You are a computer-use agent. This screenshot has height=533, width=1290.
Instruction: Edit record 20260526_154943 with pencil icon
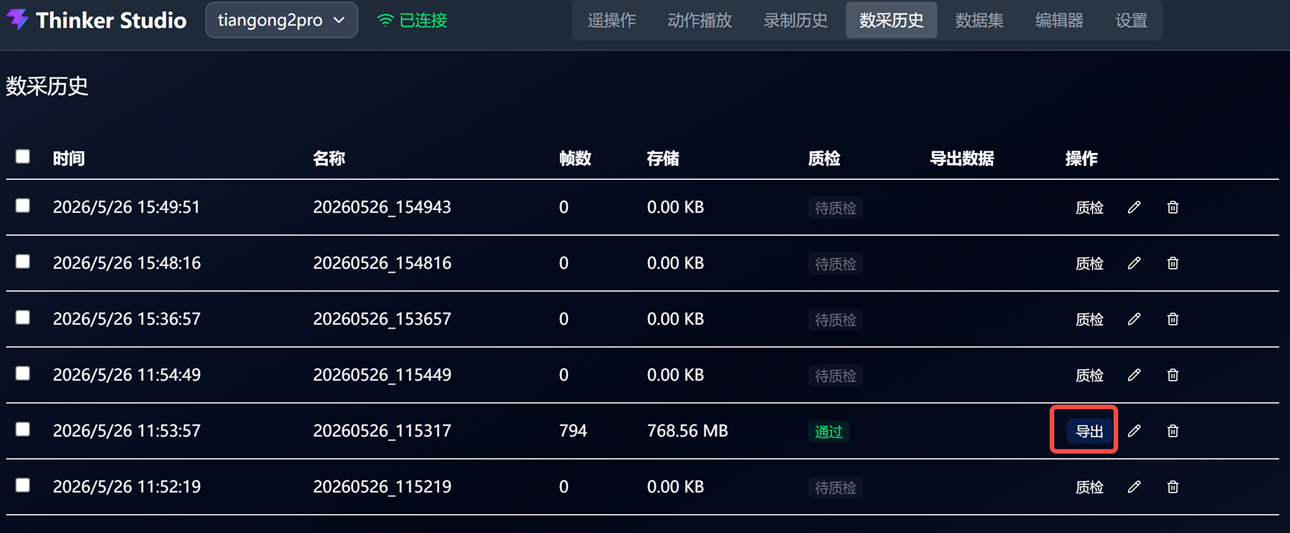point(1134,207)
